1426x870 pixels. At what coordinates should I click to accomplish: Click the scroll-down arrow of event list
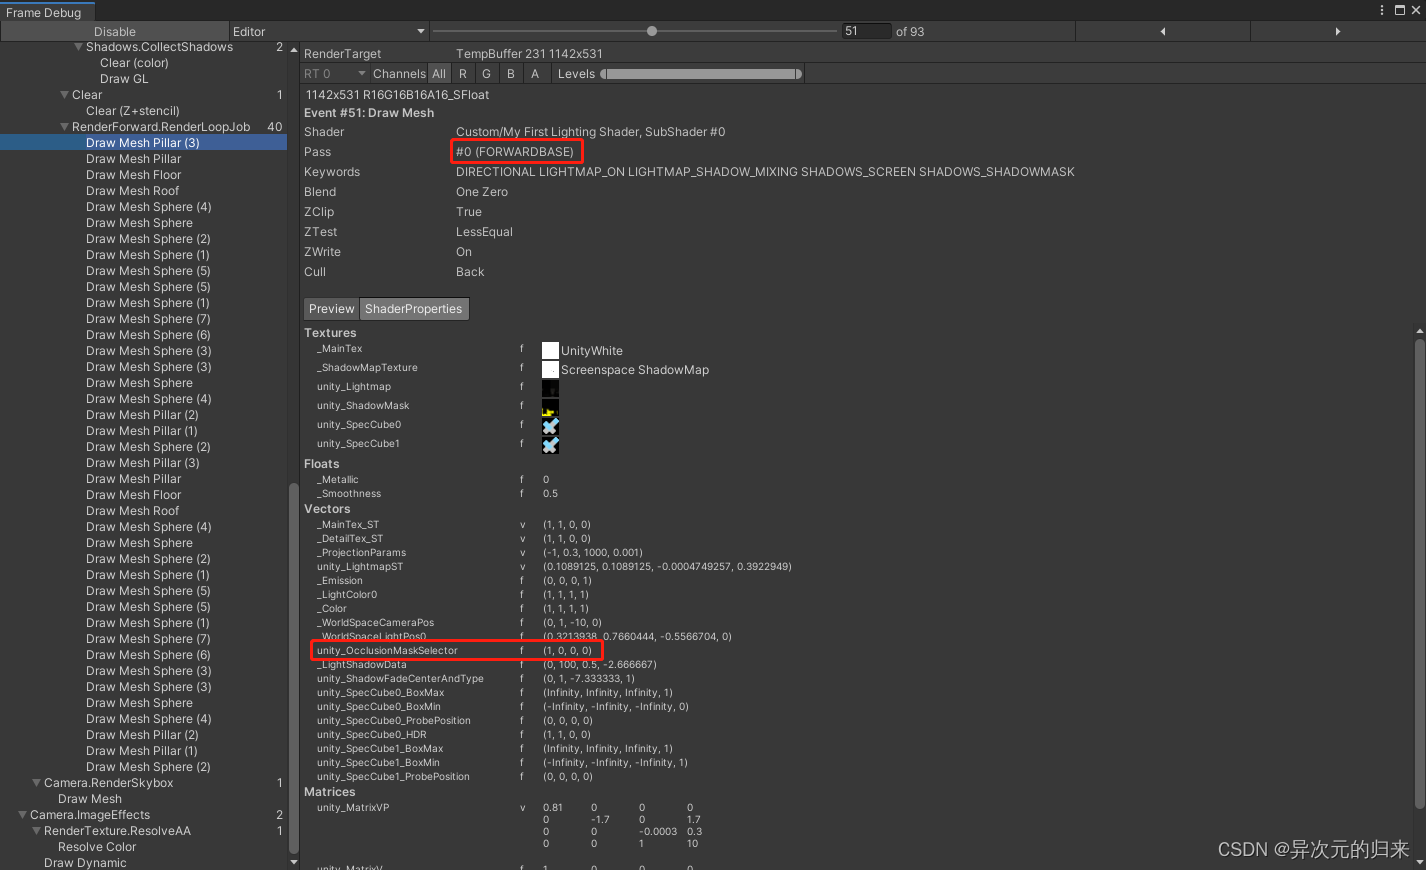pyautogui.click(x=294, y=861)
